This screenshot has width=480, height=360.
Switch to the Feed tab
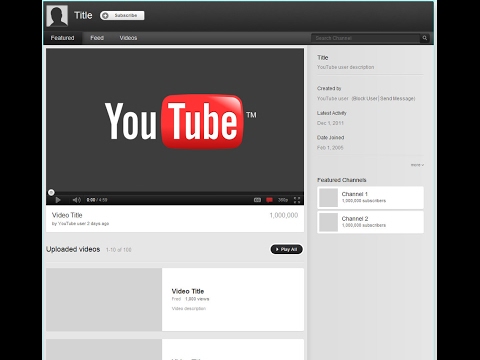click(97, 38)
